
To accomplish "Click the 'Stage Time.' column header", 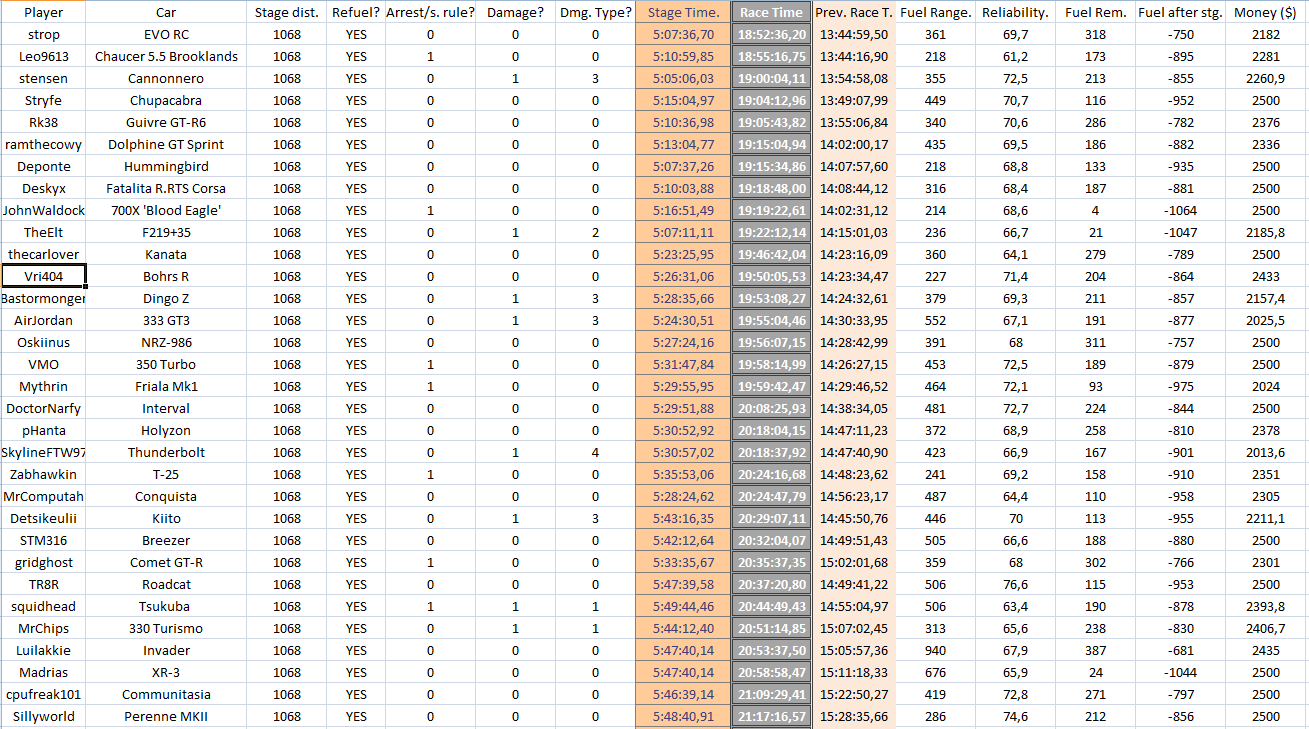I will point(682,13).
